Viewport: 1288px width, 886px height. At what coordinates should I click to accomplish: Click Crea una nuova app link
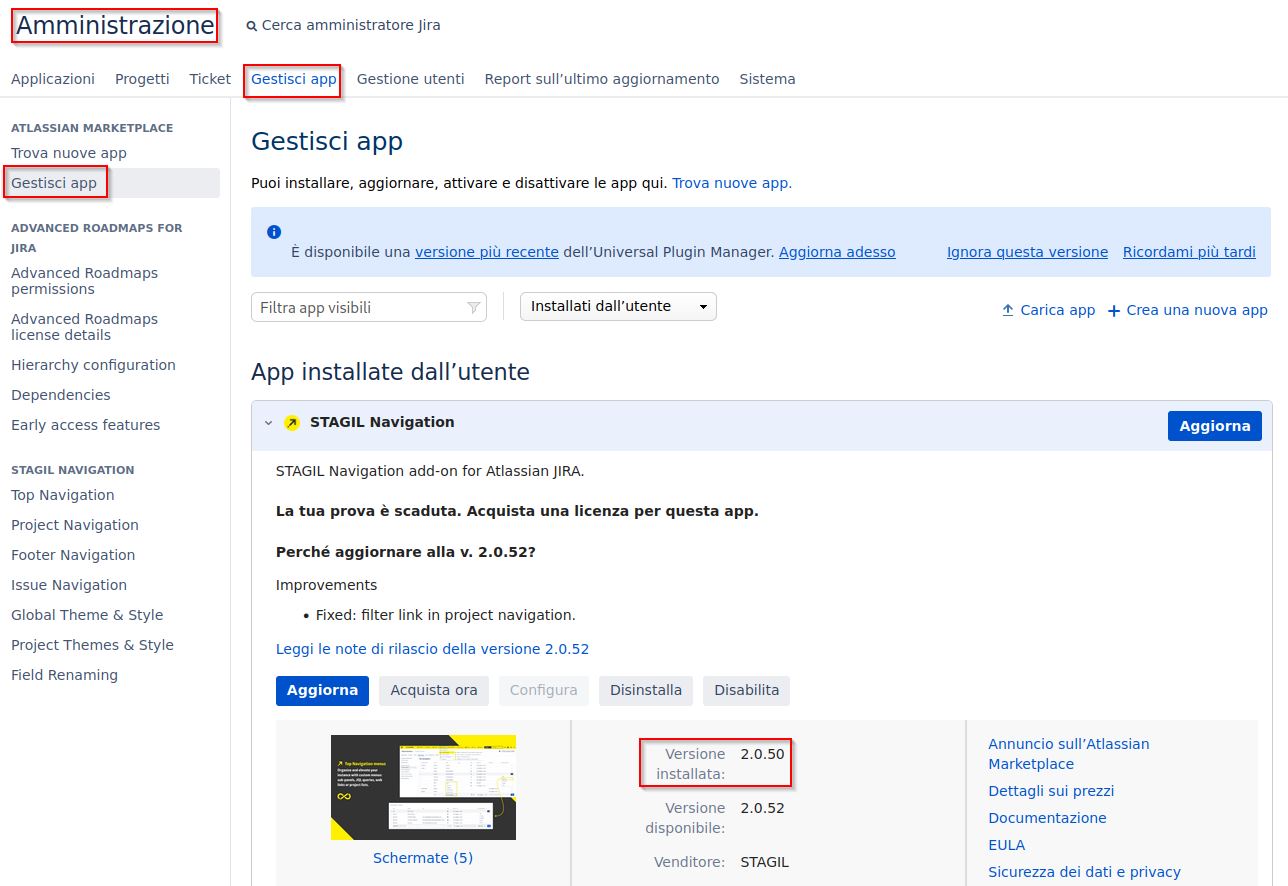point(1197,310)
